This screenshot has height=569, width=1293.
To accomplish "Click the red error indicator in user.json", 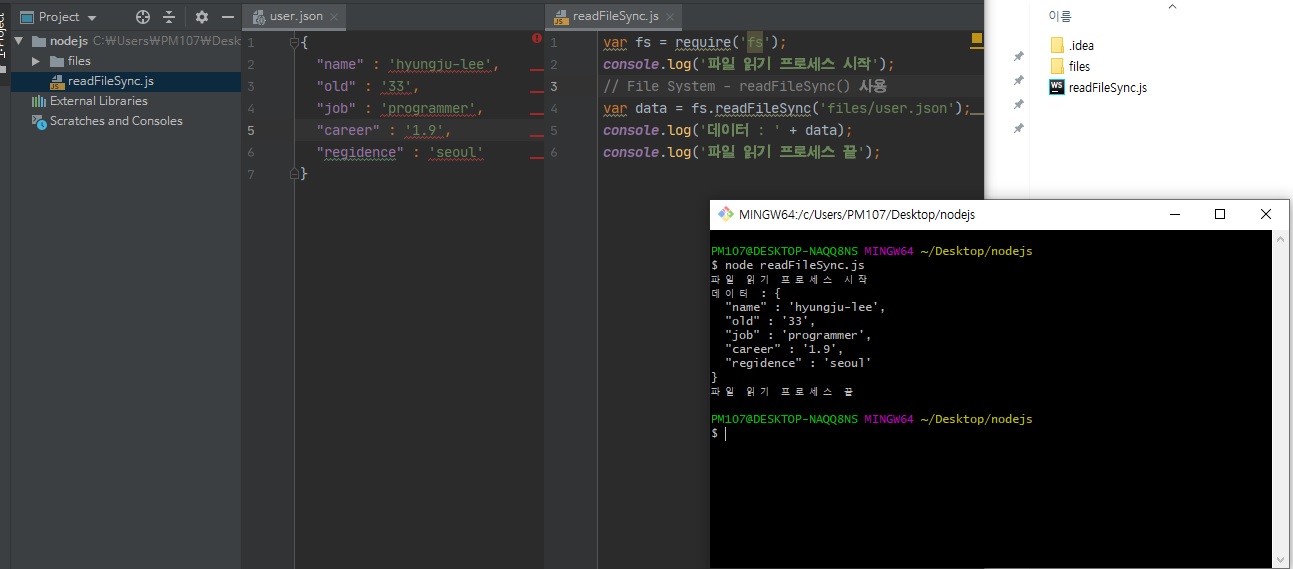I will (x=537, y=38).
